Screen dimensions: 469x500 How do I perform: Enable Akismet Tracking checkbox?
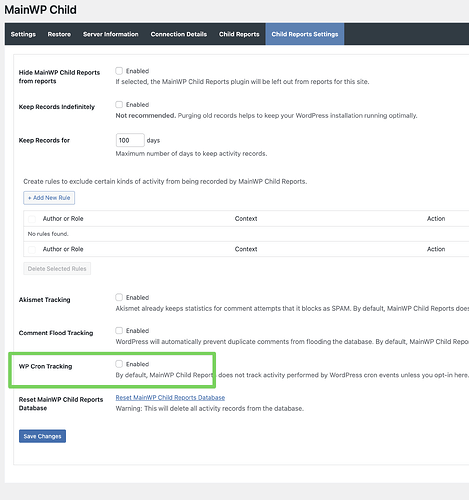click(x=119, y=297)
